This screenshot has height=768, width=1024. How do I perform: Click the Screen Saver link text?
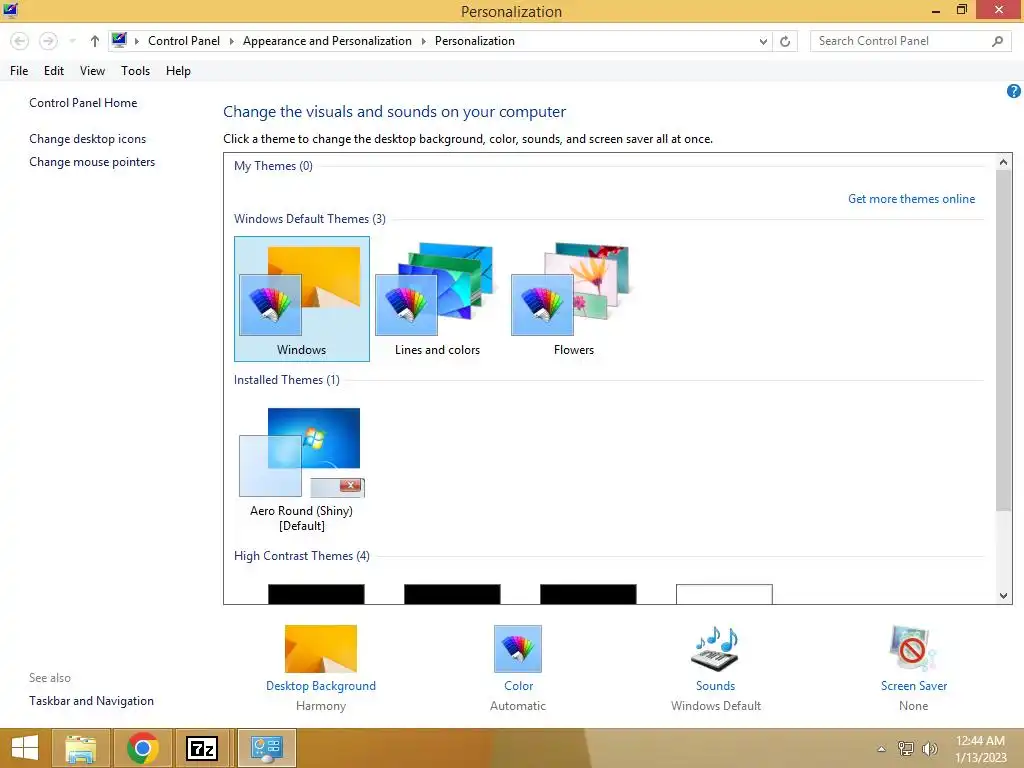(x=914, y=686)
